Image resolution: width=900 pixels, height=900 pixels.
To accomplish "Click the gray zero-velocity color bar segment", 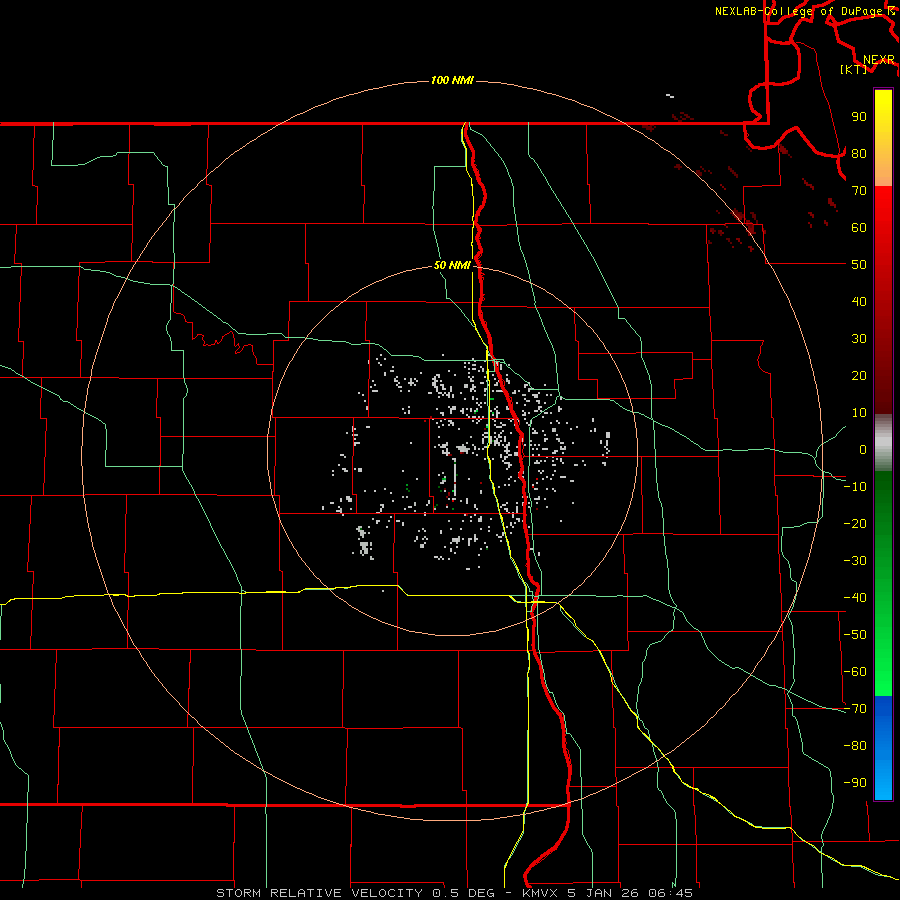I will [883, 442].
